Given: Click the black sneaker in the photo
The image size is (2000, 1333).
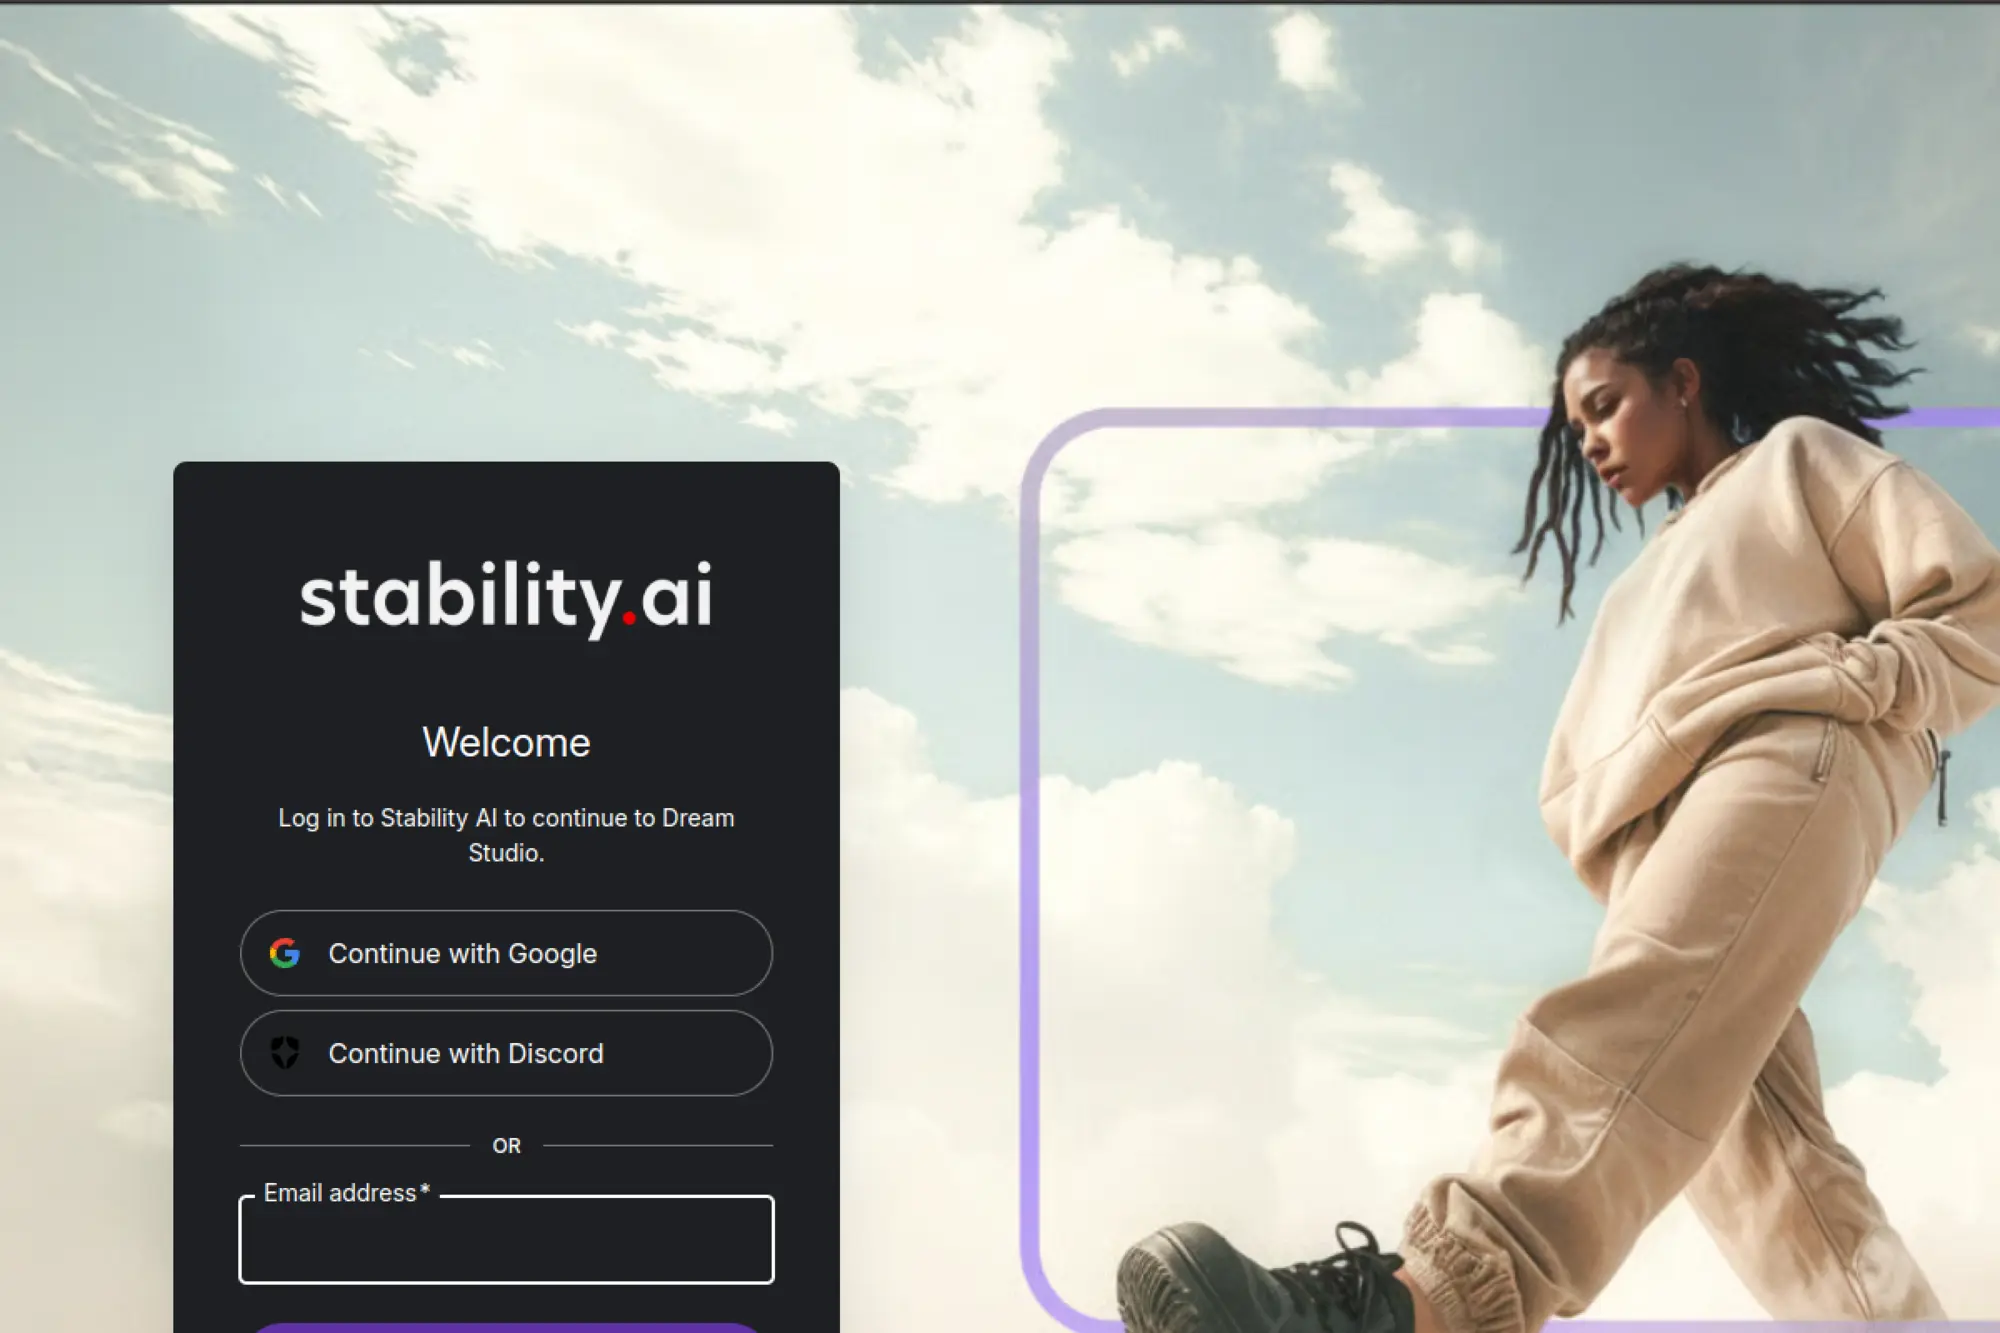Looking at the screenshot, I should pyautogui.click(x=1262, y=1278).
